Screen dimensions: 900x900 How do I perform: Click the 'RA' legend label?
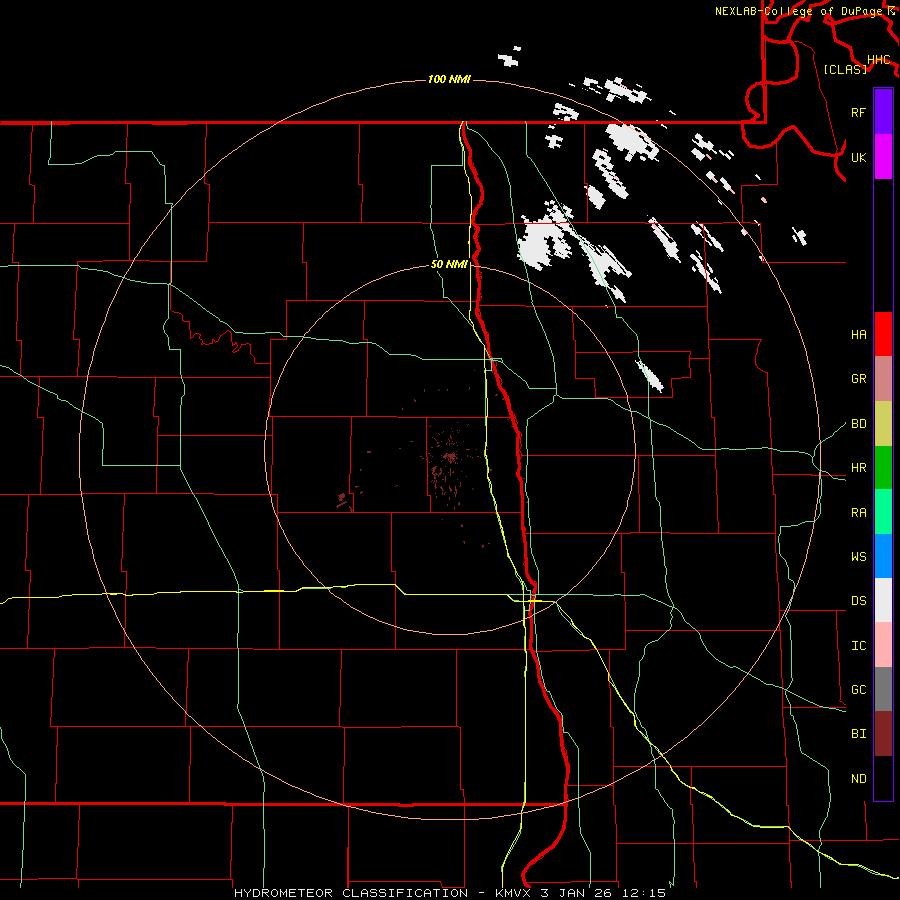tap(858, 513)
